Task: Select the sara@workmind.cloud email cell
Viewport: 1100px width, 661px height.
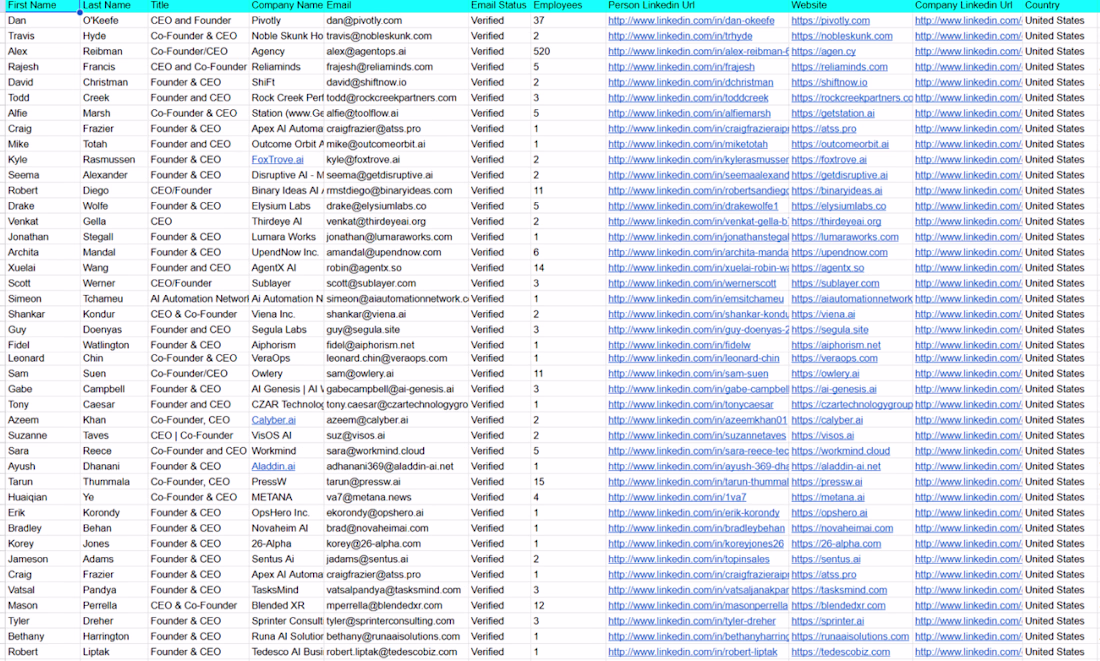Action: 396,450
